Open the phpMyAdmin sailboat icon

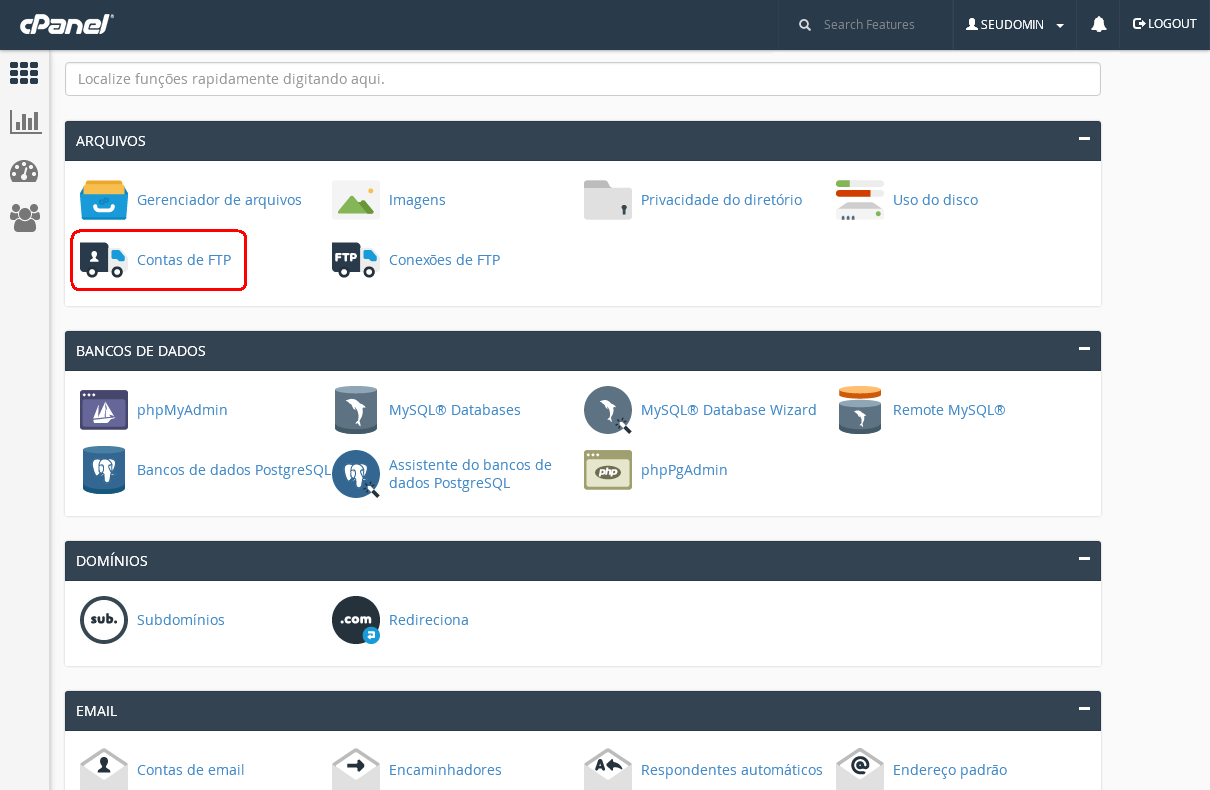[104, 410]
